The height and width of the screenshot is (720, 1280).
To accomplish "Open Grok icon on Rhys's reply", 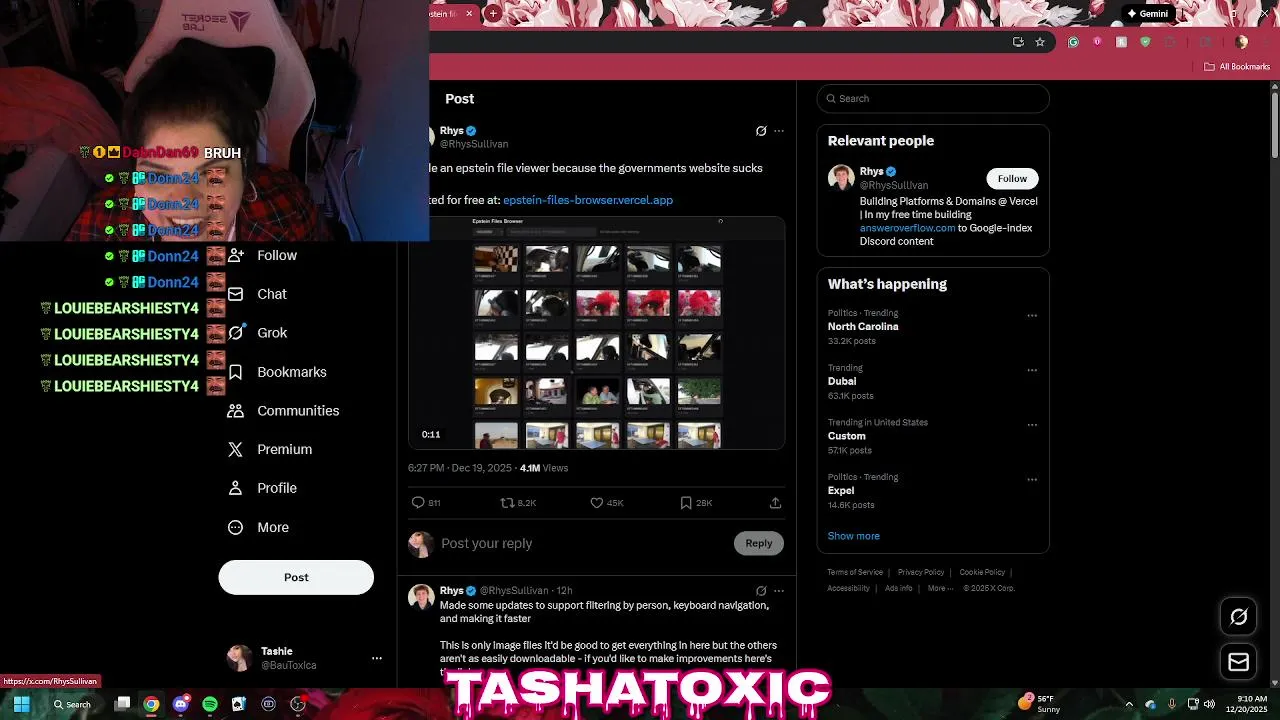I will point(761,591).
